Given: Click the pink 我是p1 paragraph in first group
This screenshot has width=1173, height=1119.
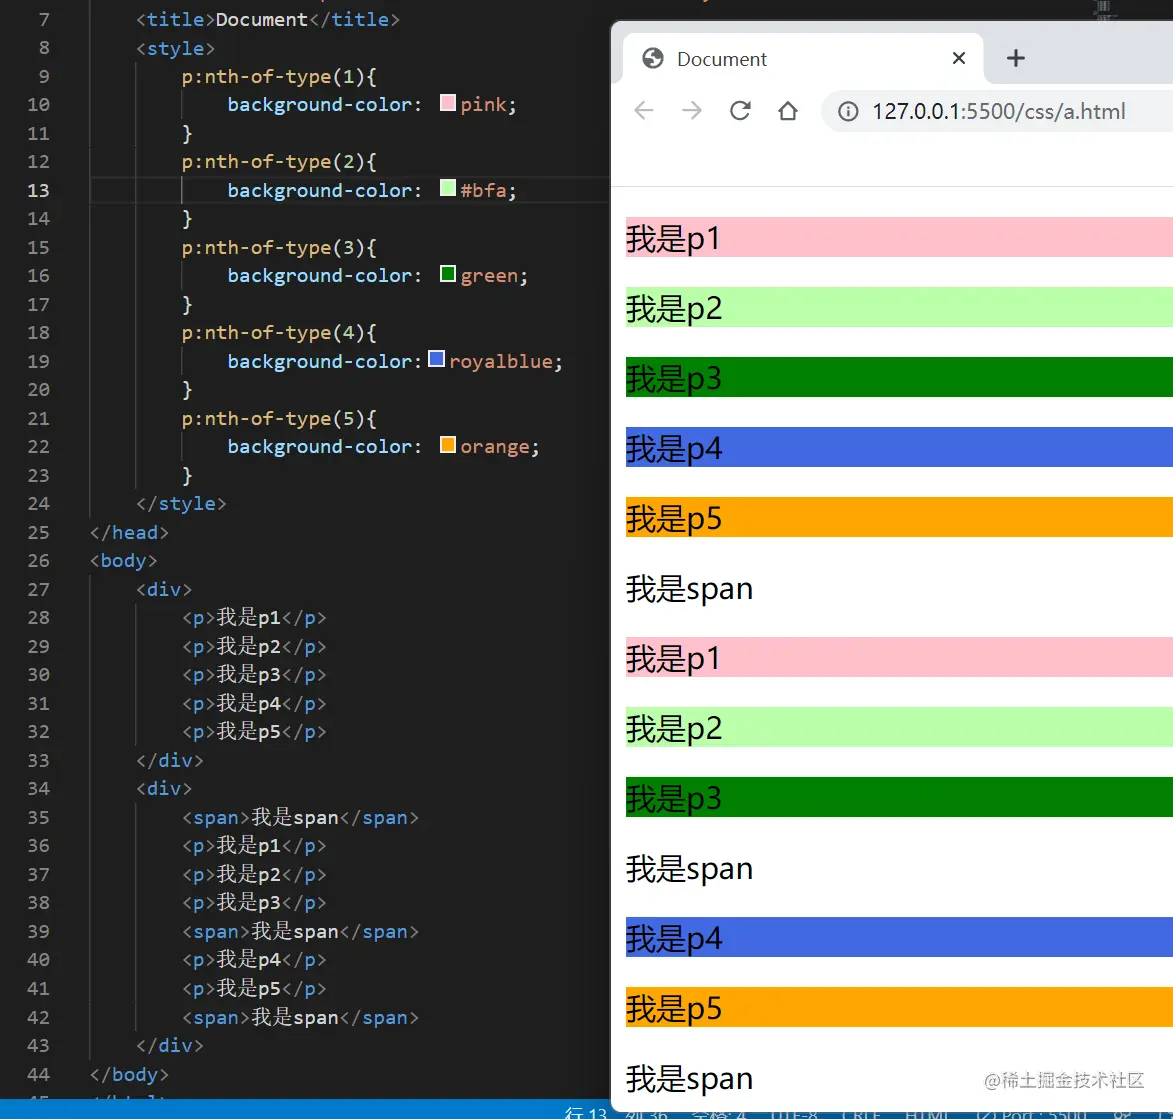Looking at the screenshot, I should coord(899,237).
